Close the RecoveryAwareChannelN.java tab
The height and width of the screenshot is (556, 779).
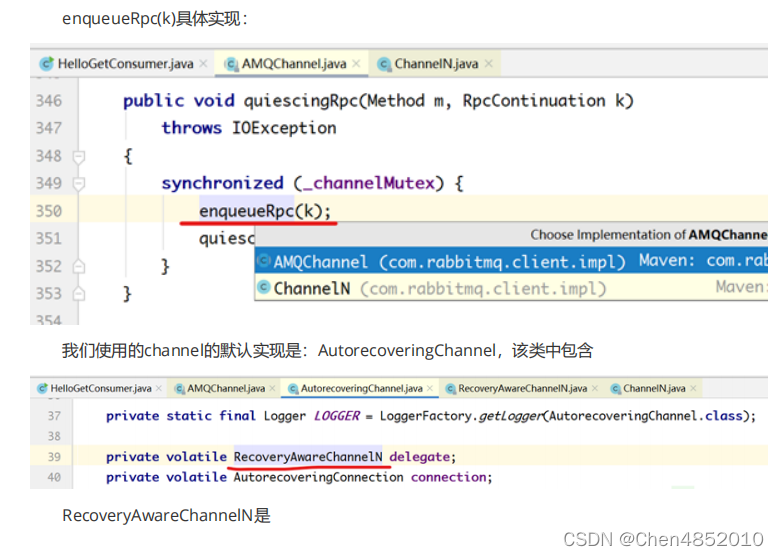pos(595,388)
